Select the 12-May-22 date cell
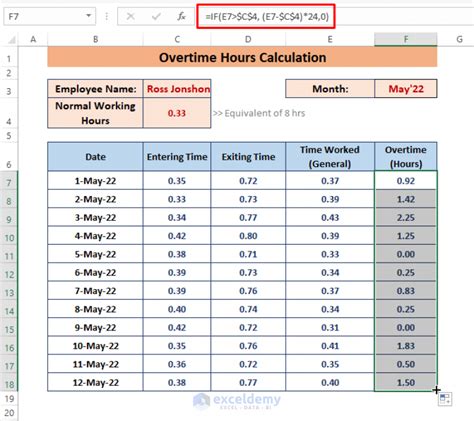The height and width of the screenshot is (421, 474). [x=95, y=383]
